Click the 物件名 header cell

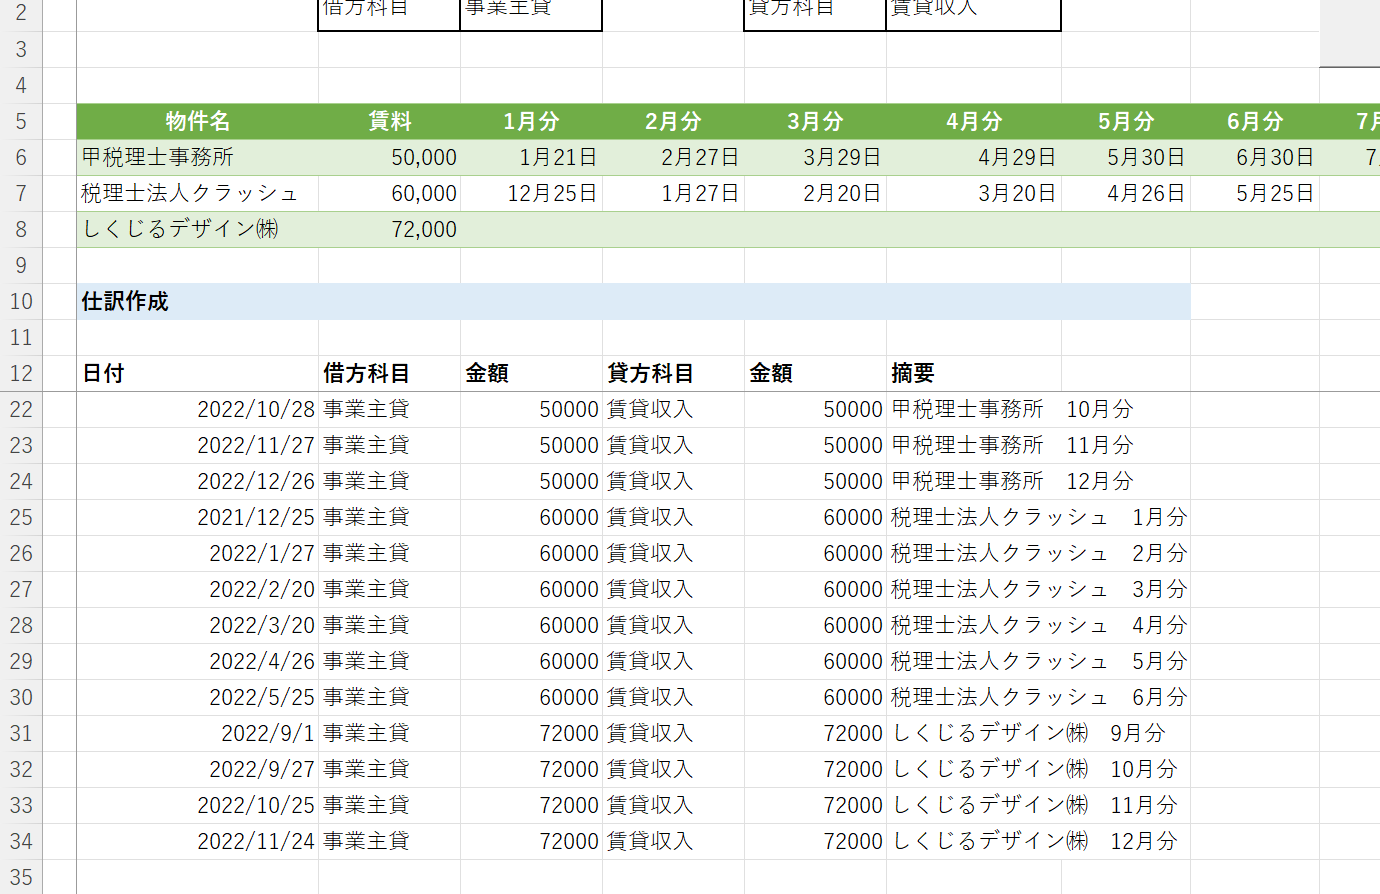click(x=197, y=122)
